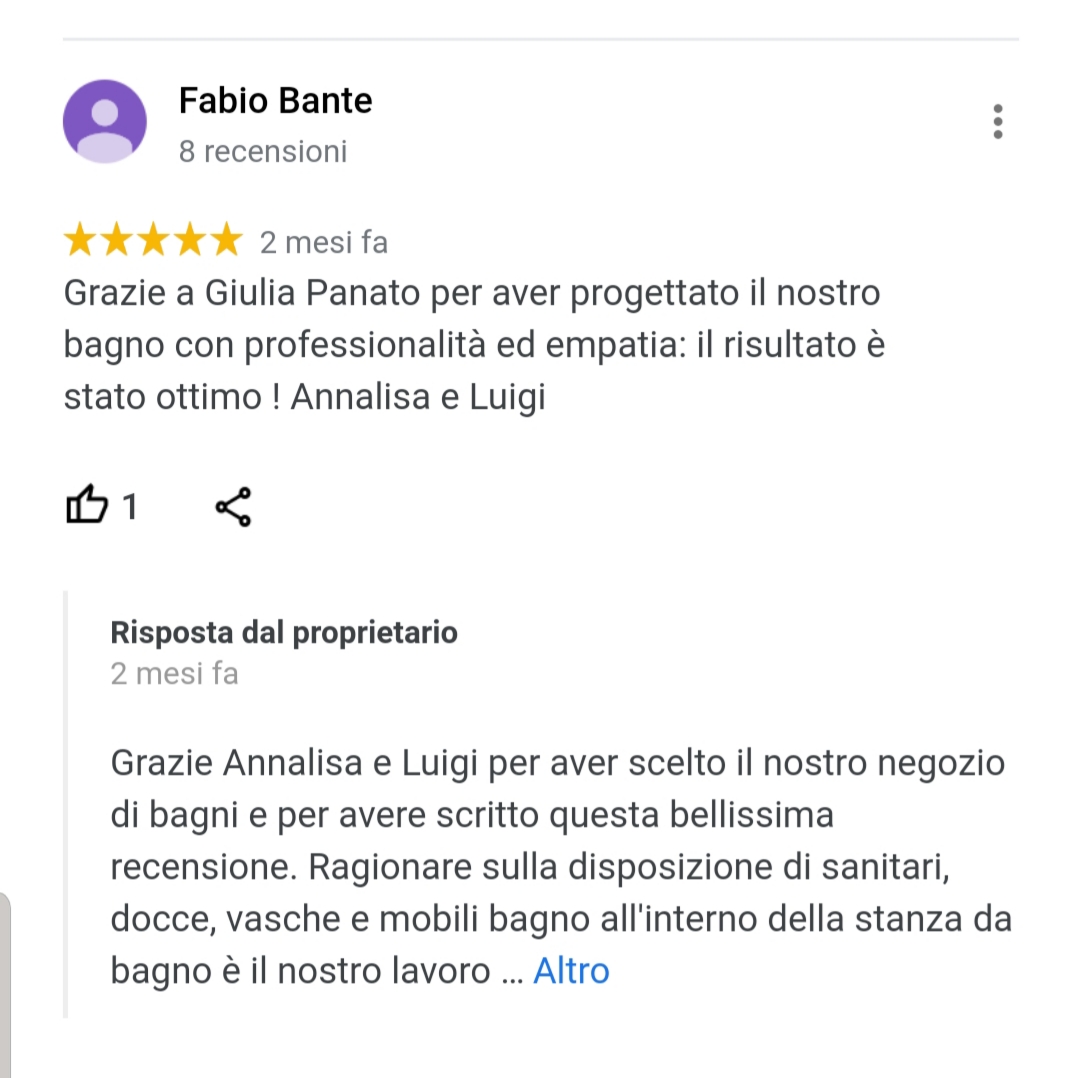The width and height of the screenshot is (1080, 1078).
Task: Tap the owner reply '2 mesi fa' date
Action: (174, 674)
